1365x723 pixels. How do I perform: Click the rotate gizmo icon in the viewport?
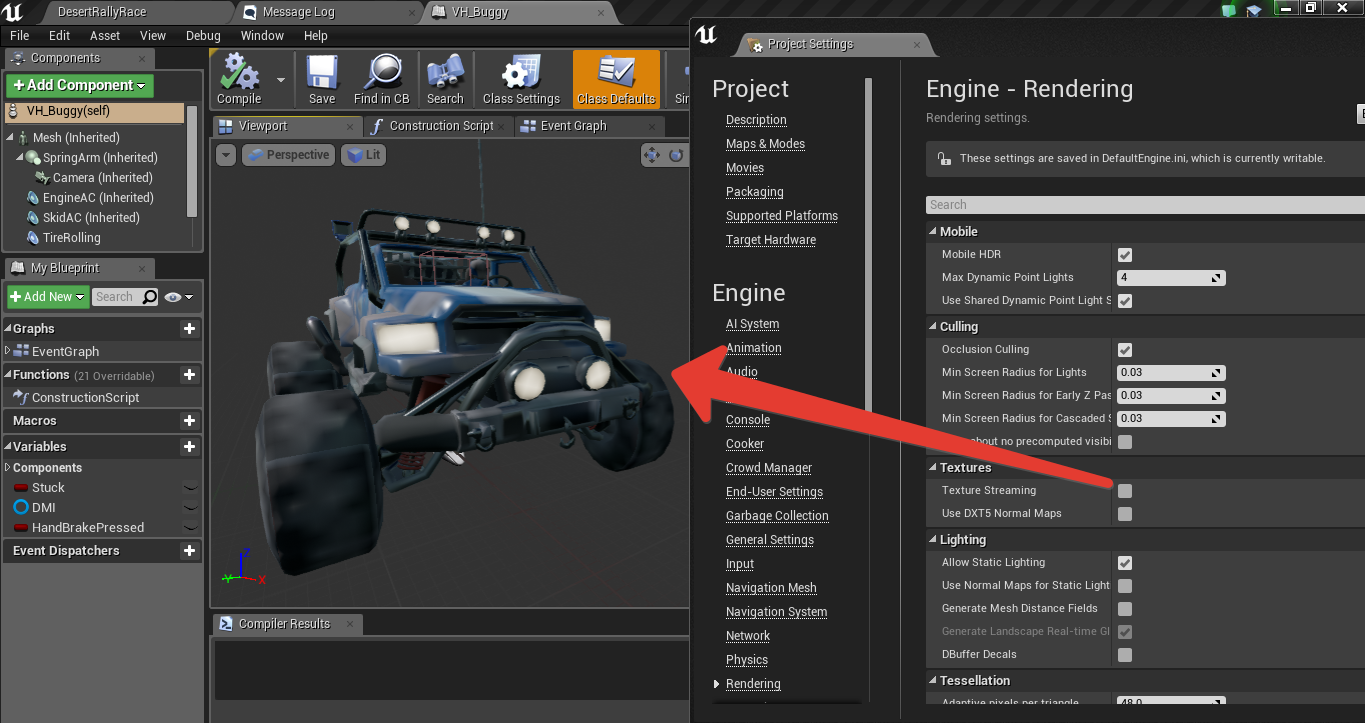[x=677, y=155]
